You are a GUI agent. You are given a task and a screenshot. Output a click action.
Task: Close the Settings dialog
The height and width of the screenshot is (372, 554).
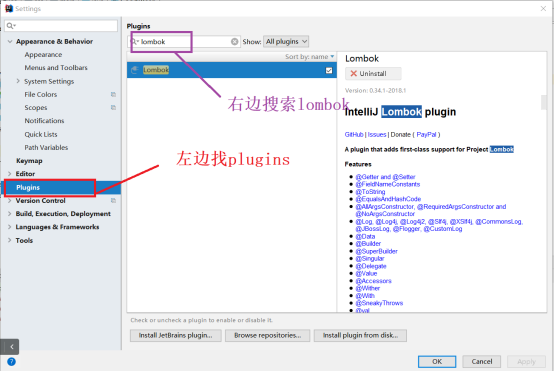(543, 8)
